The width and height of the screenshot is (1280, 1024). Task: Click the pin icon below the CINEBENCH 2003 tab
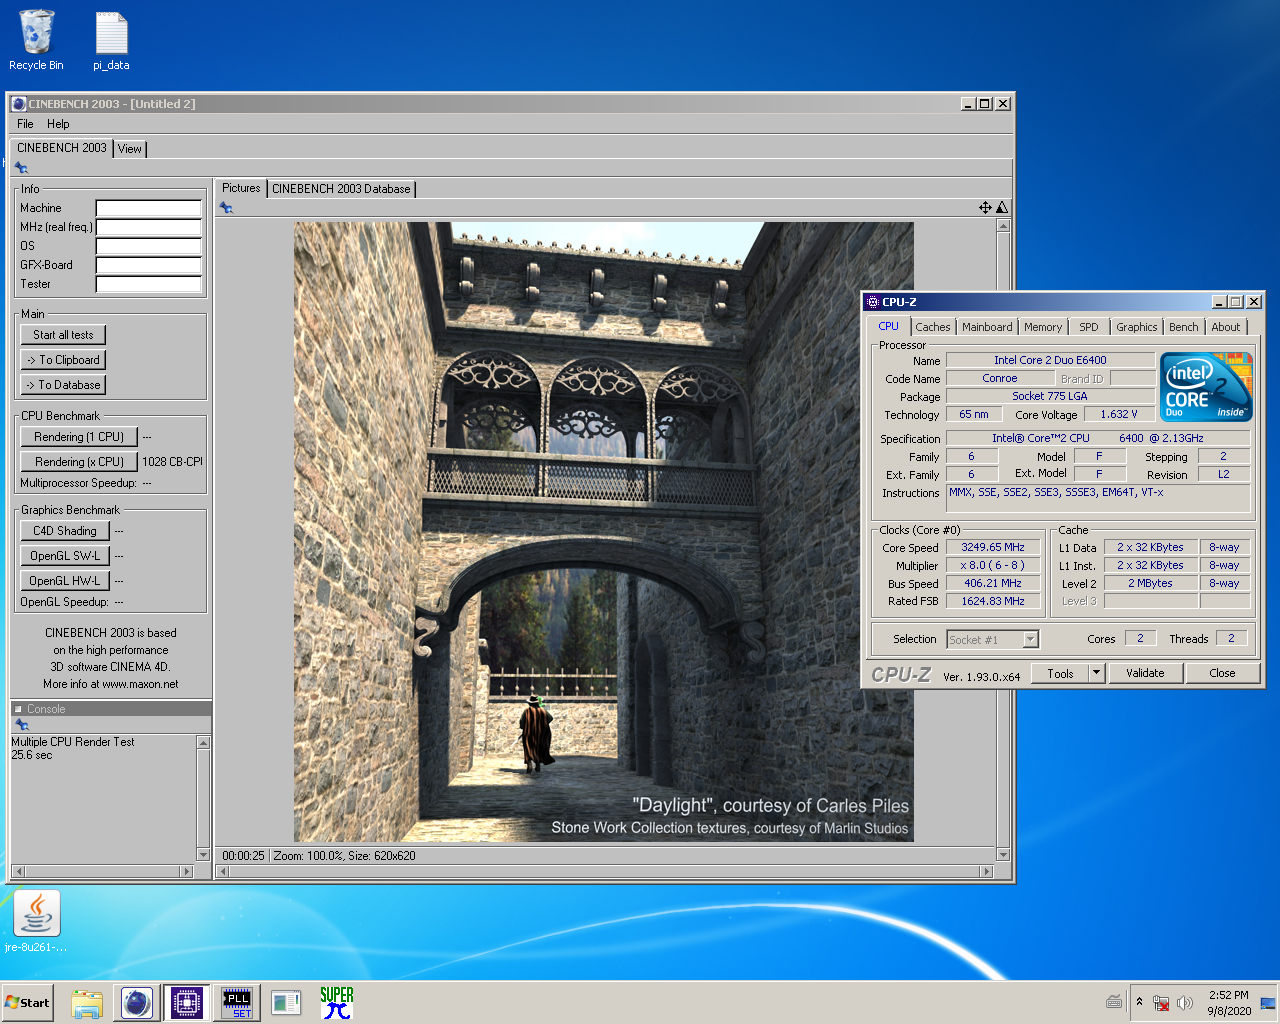(x=21, y=168)
